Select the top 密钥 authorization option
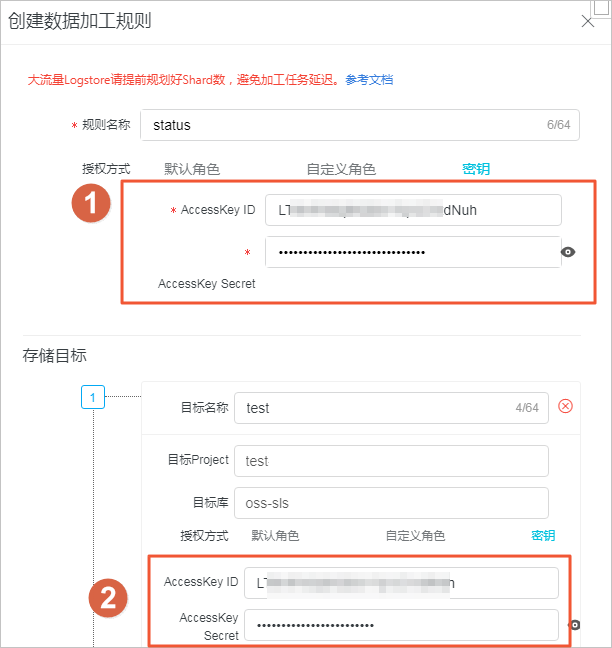Image resolution: width=612 pixels, height=648 pixels. (x=476, y=169)
